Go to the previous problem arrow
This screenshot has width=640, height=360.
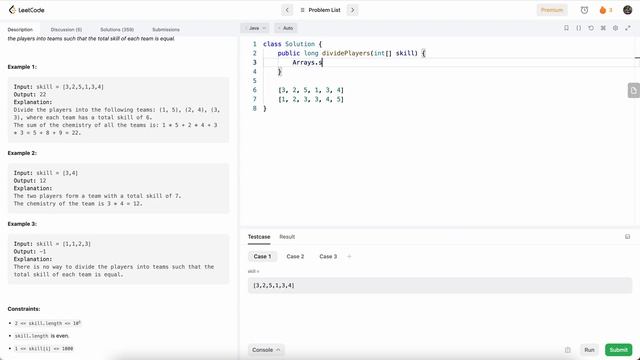click(x=287, y=10)
